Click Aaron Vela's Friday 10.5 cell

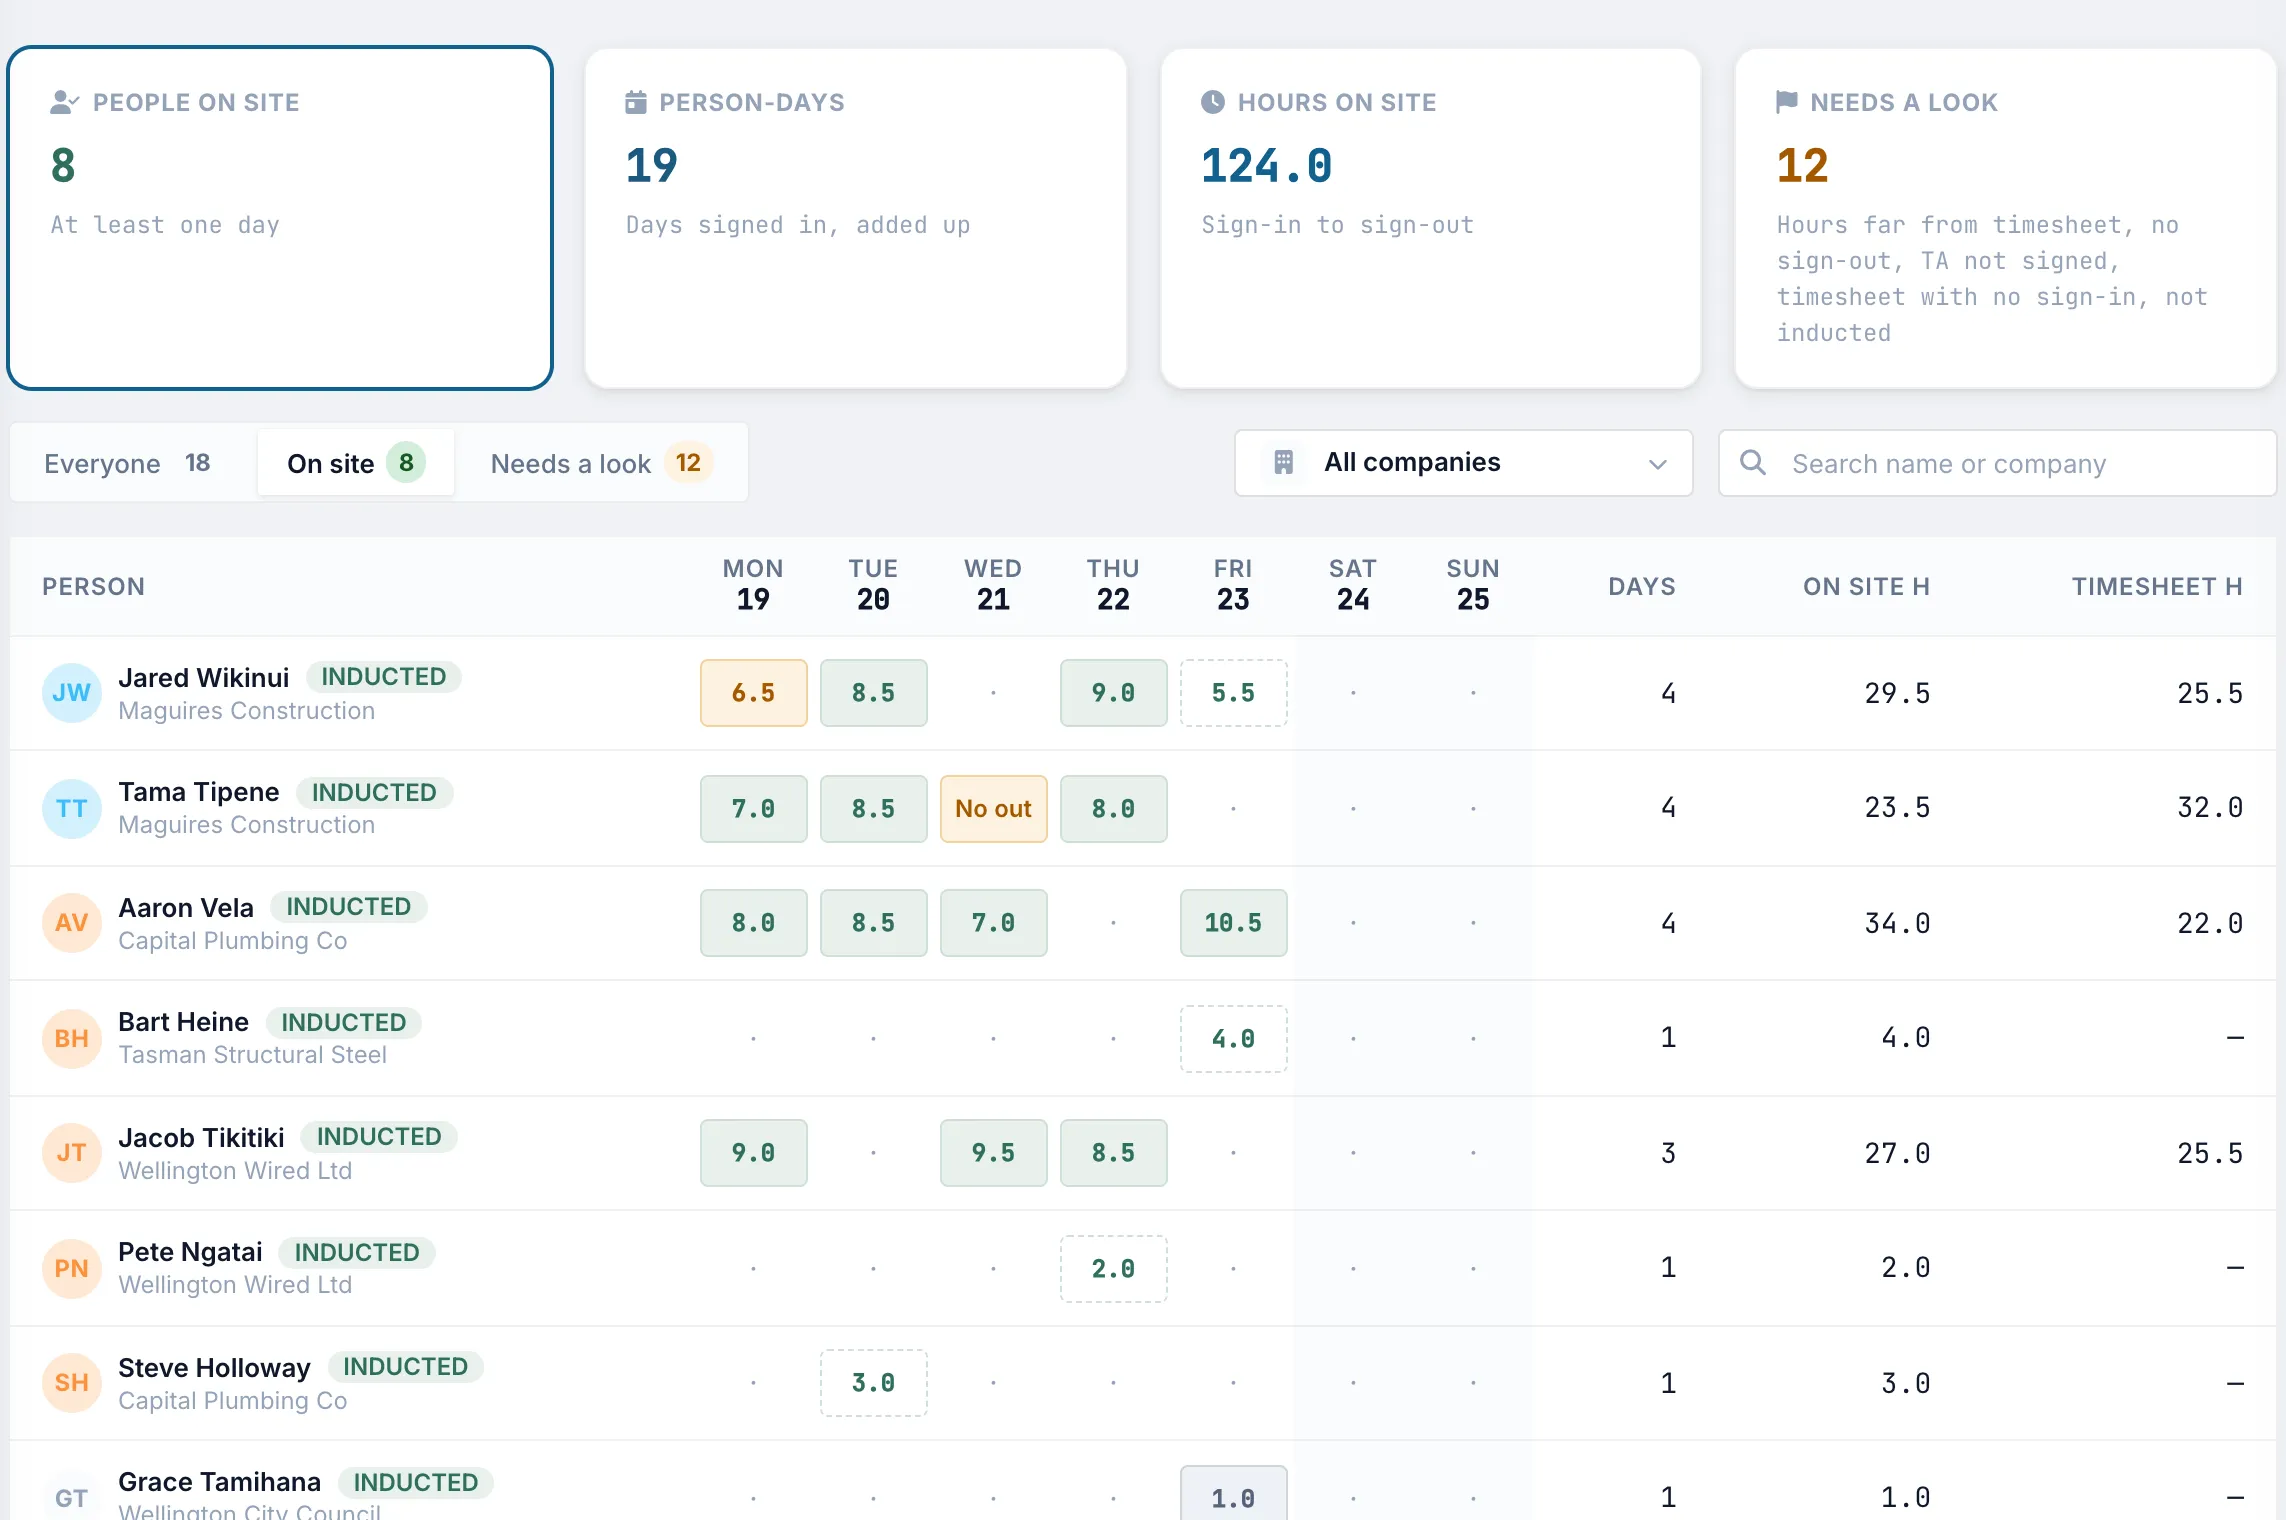pos(1234,923)
